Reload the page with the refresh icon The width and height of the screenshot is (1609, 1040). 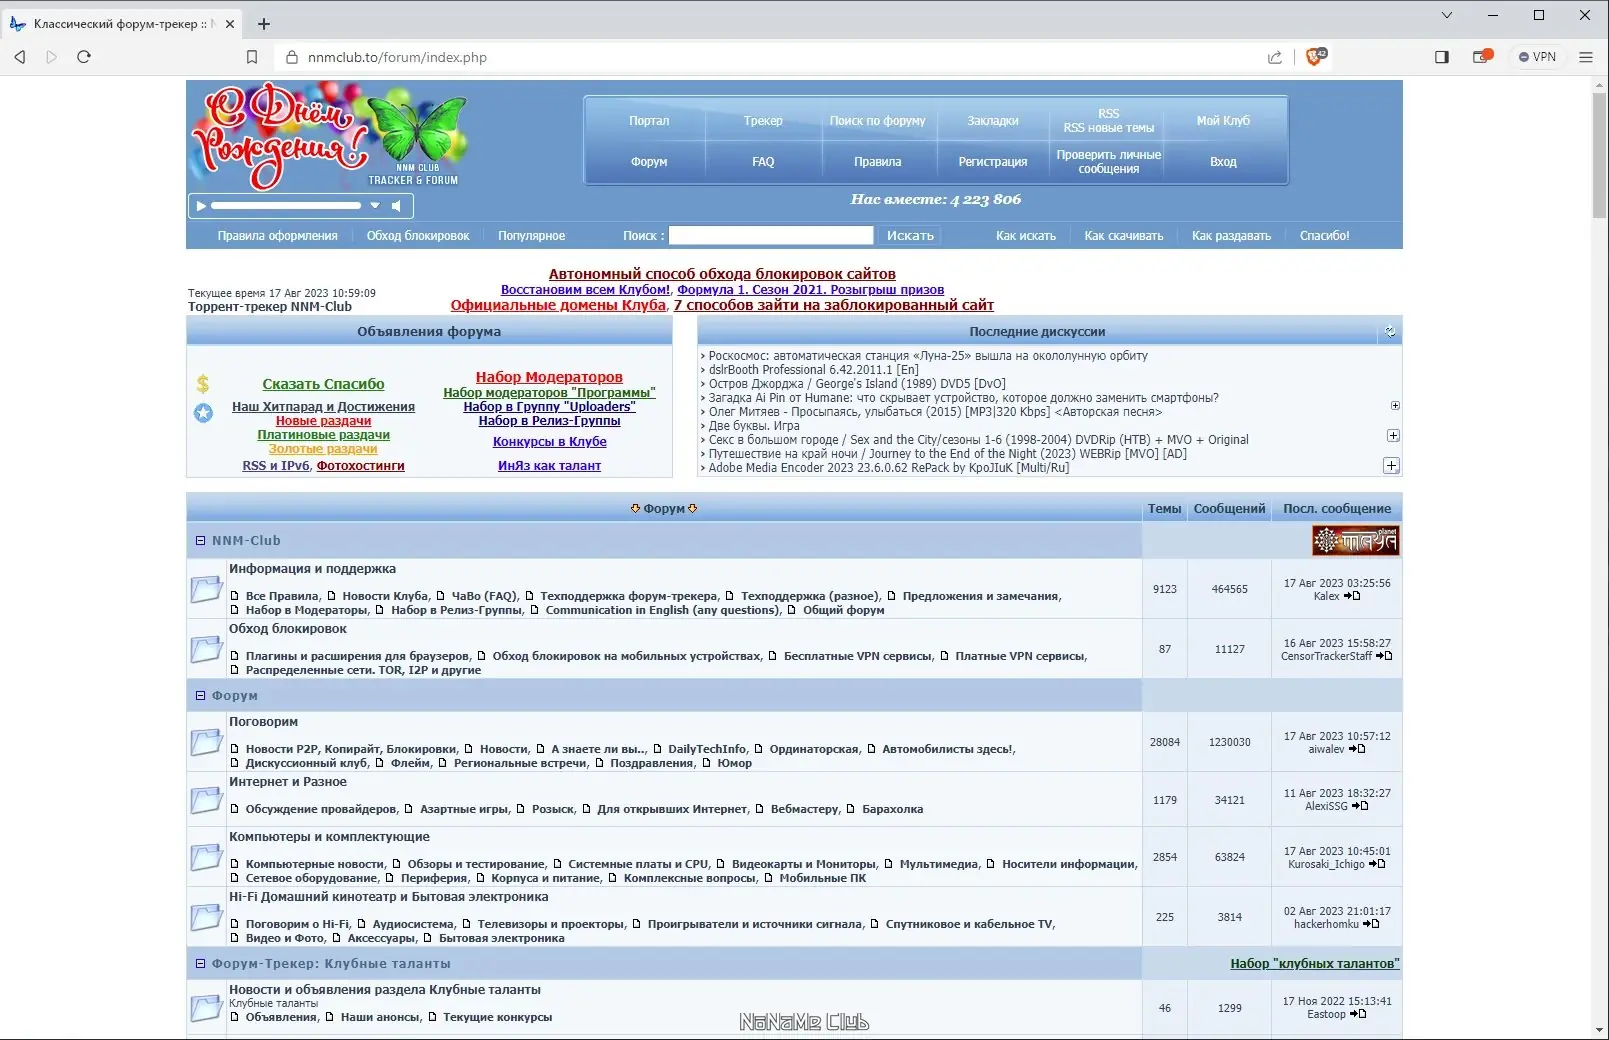(x=84, y=57)
